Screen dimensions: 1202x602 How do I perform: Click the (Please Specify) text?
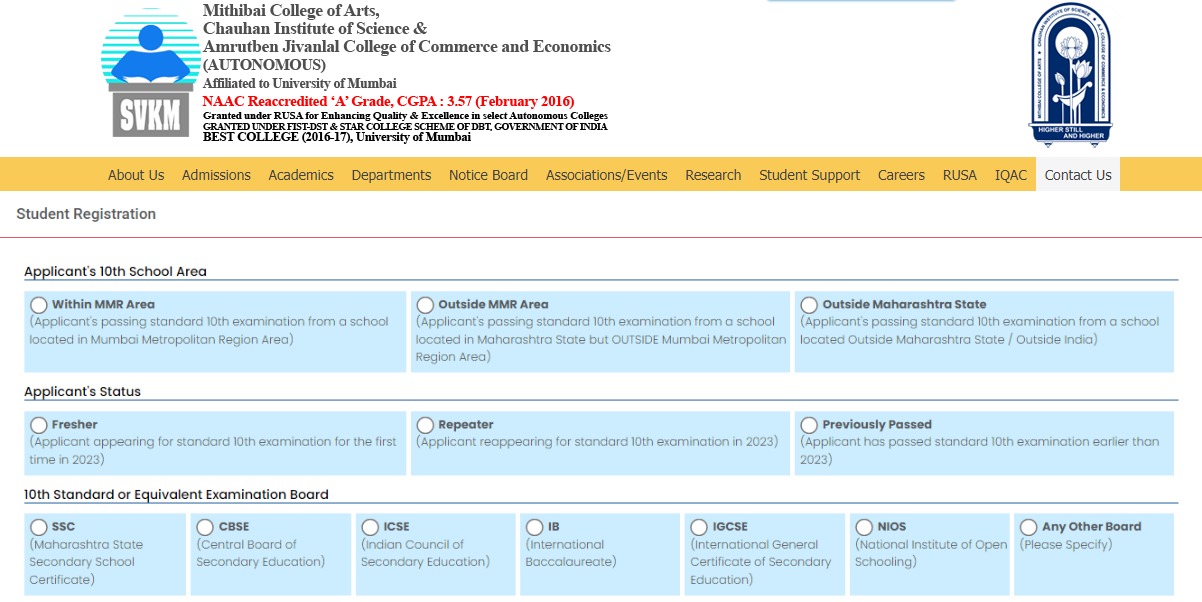(x=1066, y=545)
